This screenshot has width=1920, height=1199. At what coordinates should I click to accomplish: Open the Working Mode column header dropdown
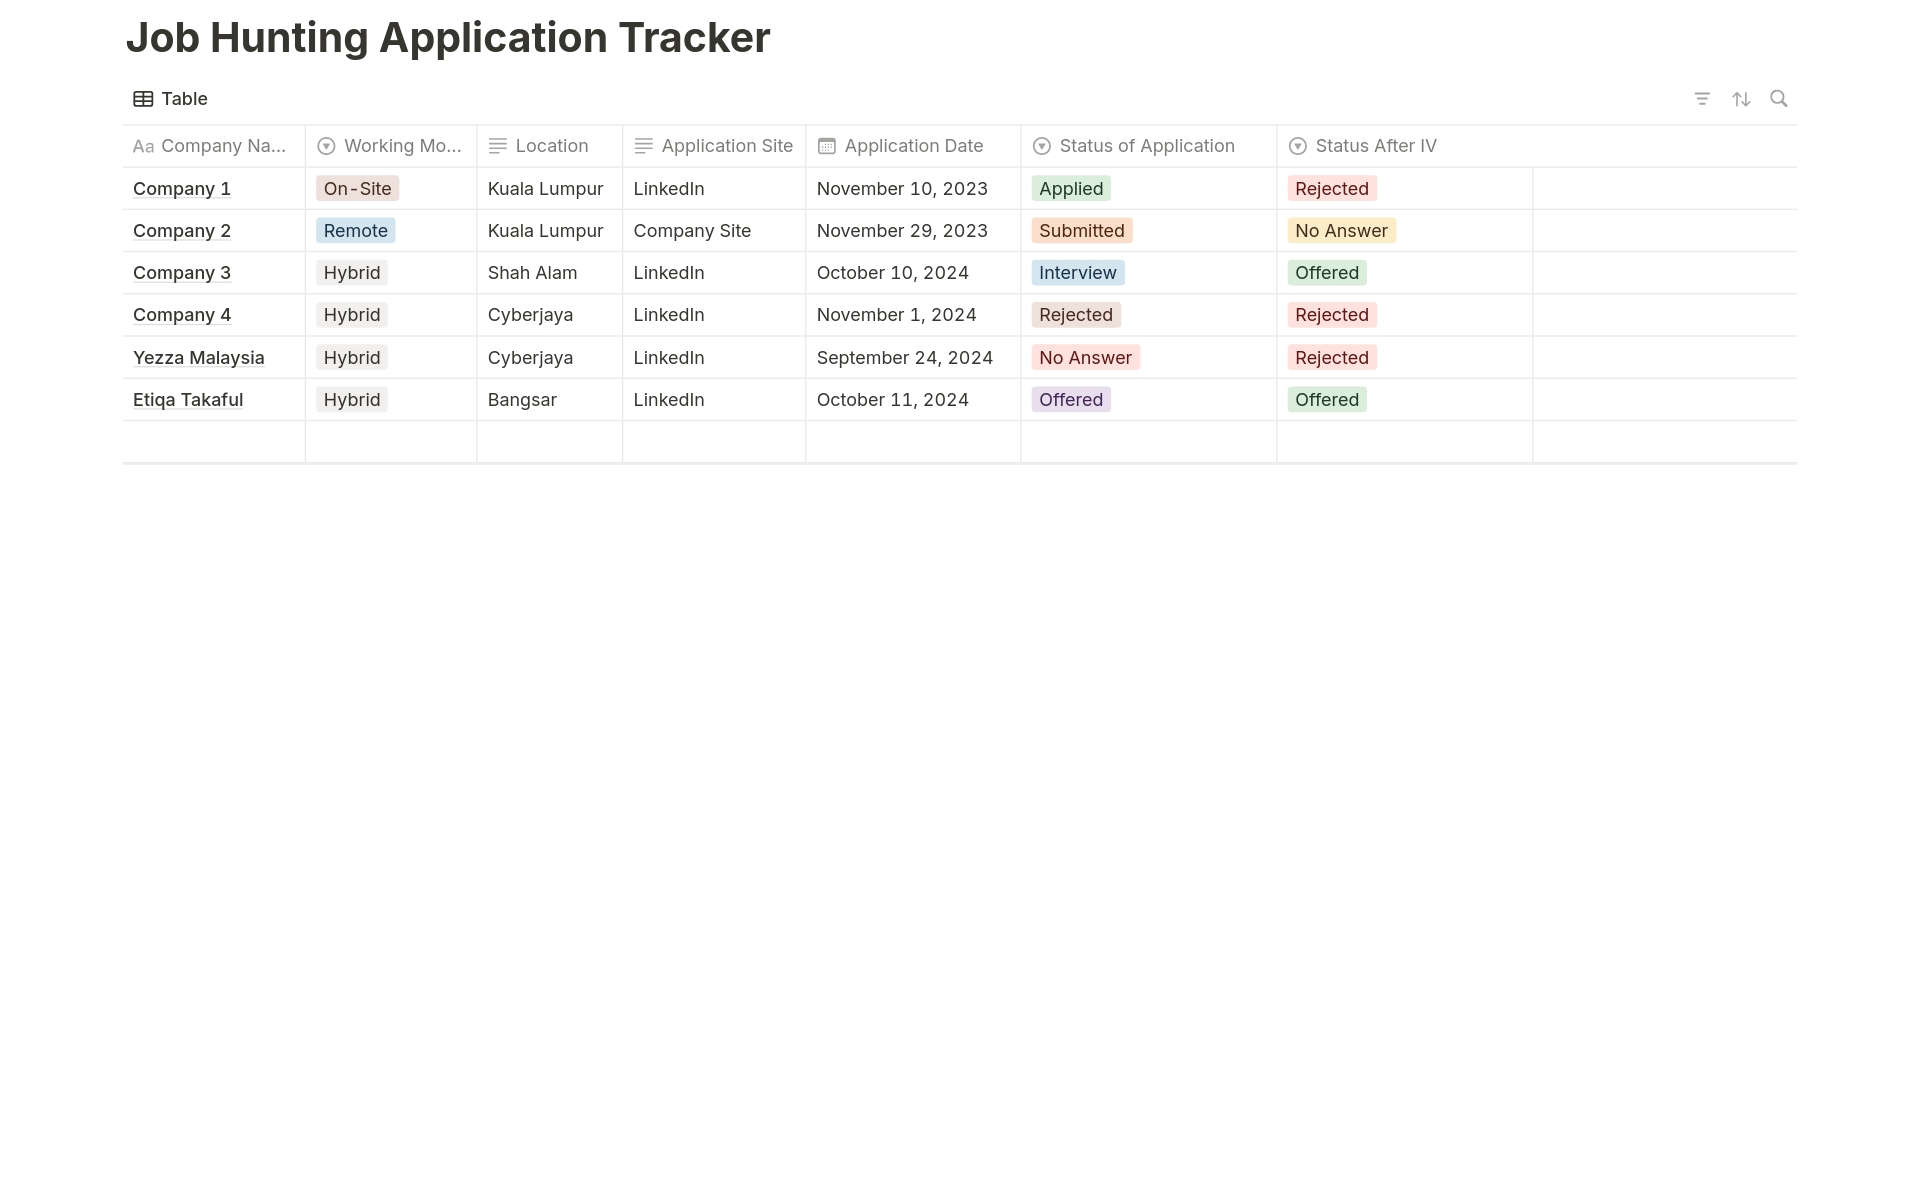tap(390, 146)
